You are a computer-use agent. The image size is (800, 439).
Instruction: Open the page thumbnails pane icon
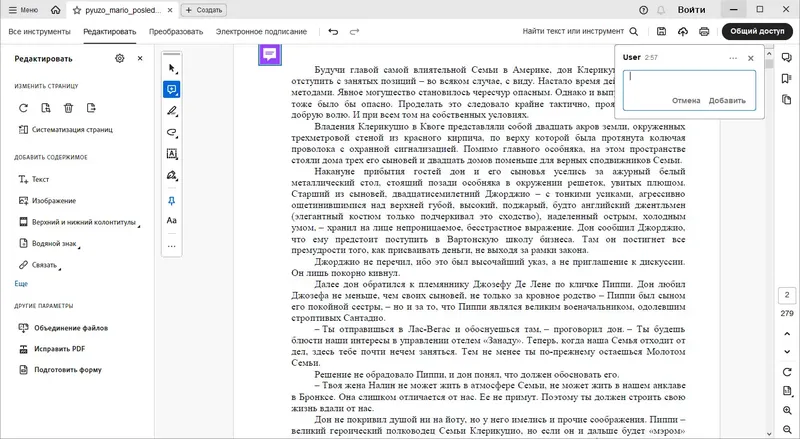pos(787,99)
